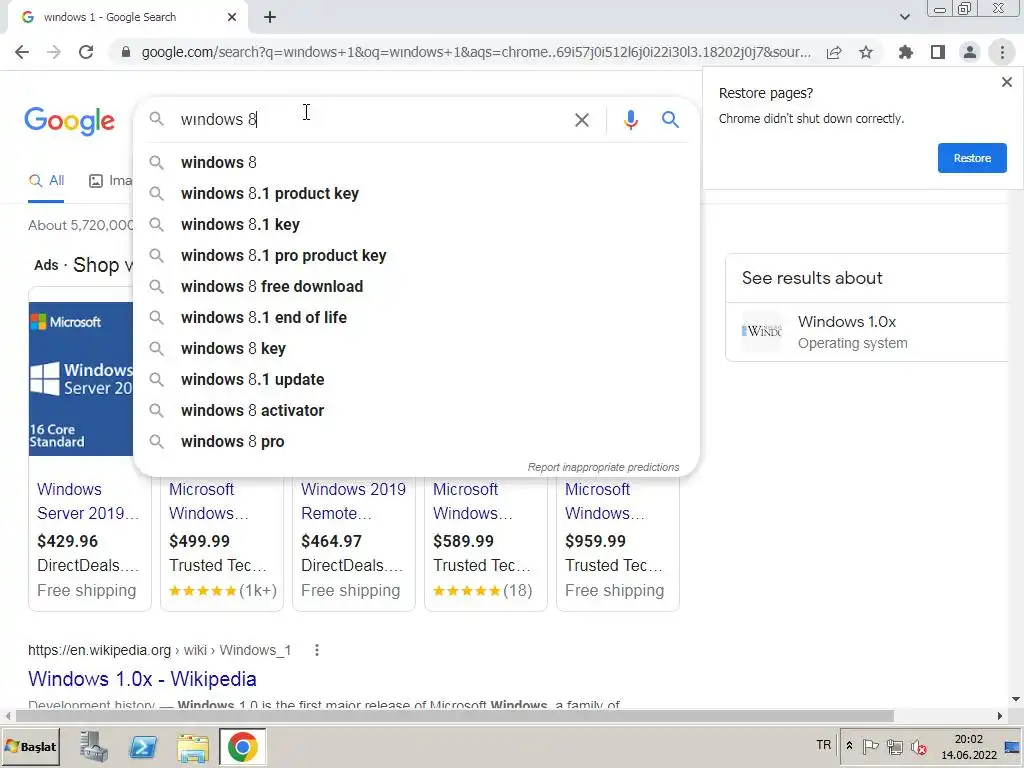This screenshot has height=768, width=1024.
Task: Click the Action Center flag icon
Action: (x=871, y=746)
